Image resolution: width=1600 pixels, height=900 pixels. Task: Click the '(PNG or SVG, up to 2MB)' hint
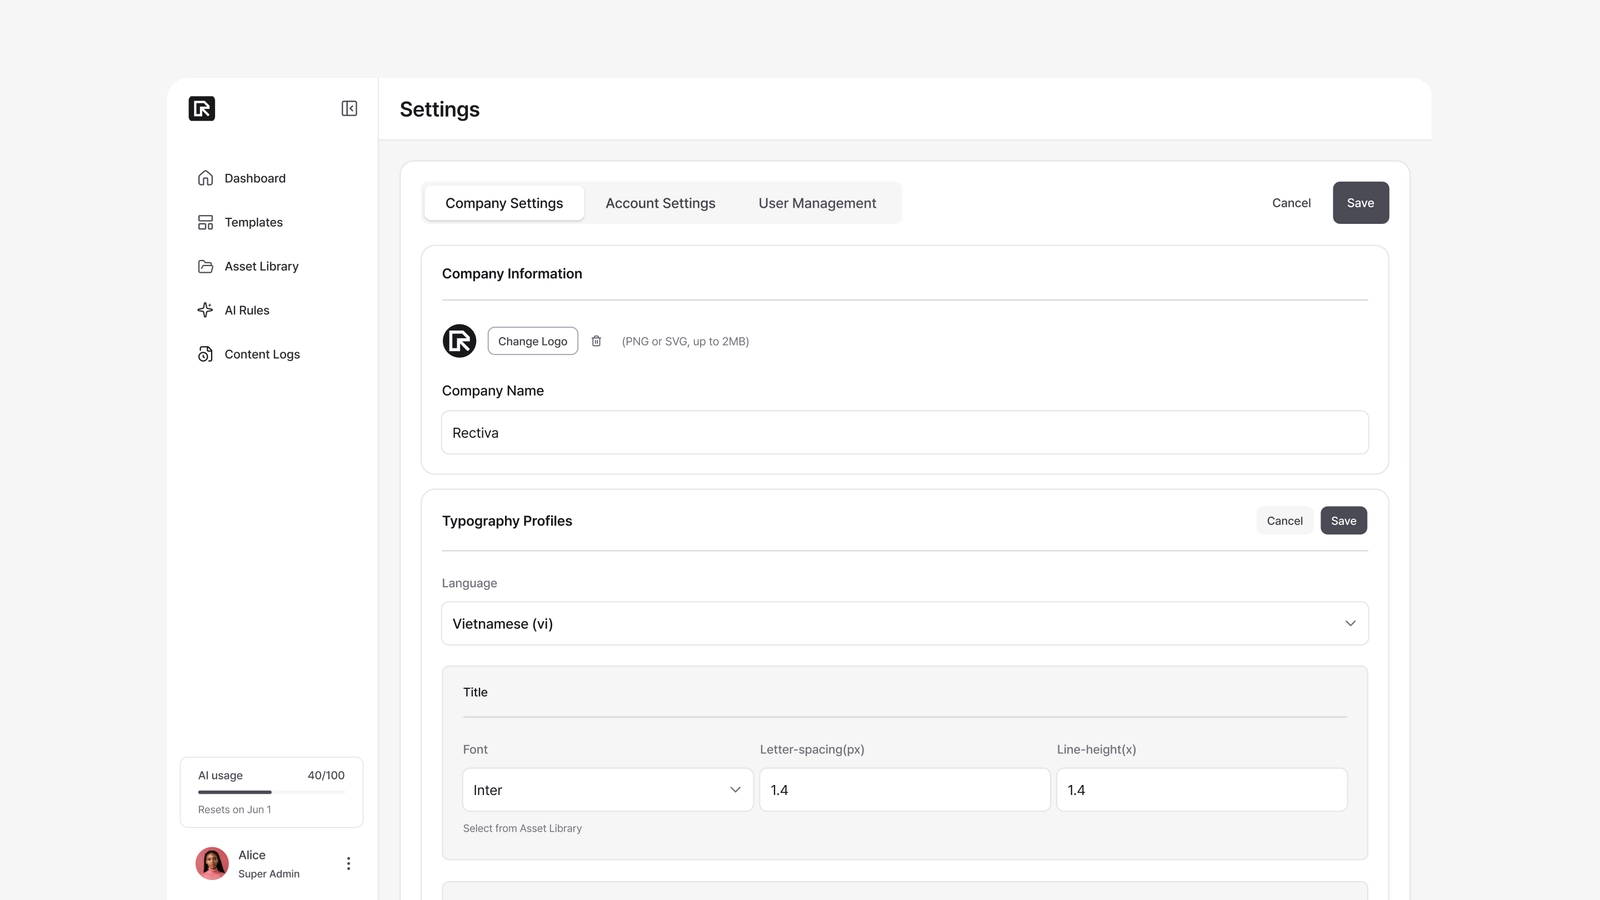tap(685, 342)
